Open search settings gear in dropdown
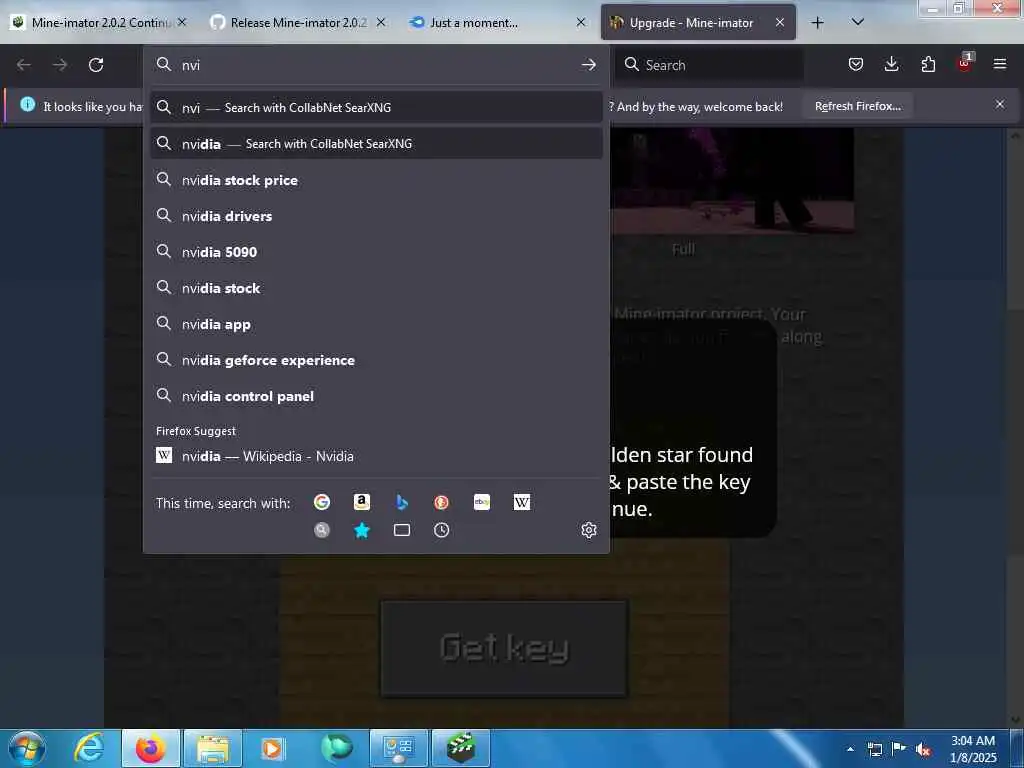This screenshot has height=768, width=1024. pos(588,530)
